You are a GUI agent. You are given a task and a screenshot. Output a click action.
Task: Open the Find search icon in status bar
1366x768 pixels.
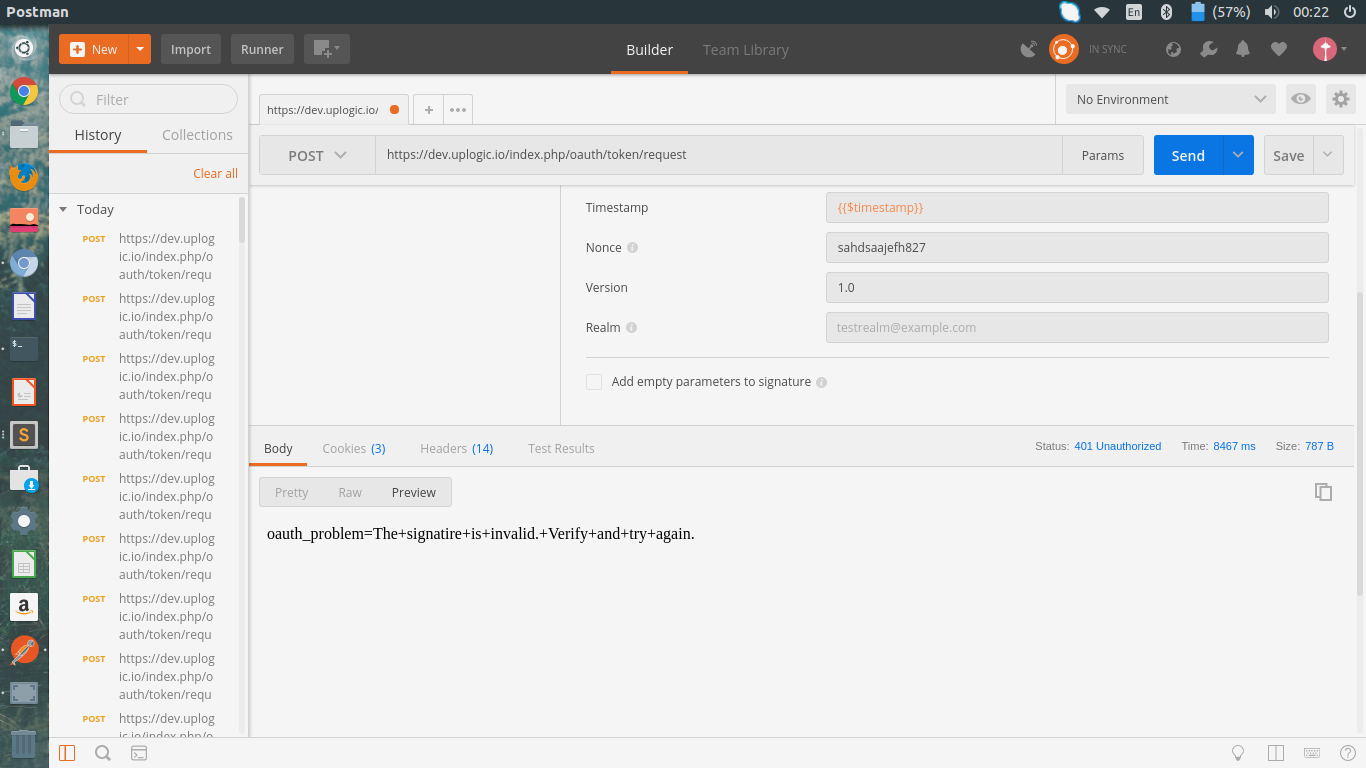103,753
